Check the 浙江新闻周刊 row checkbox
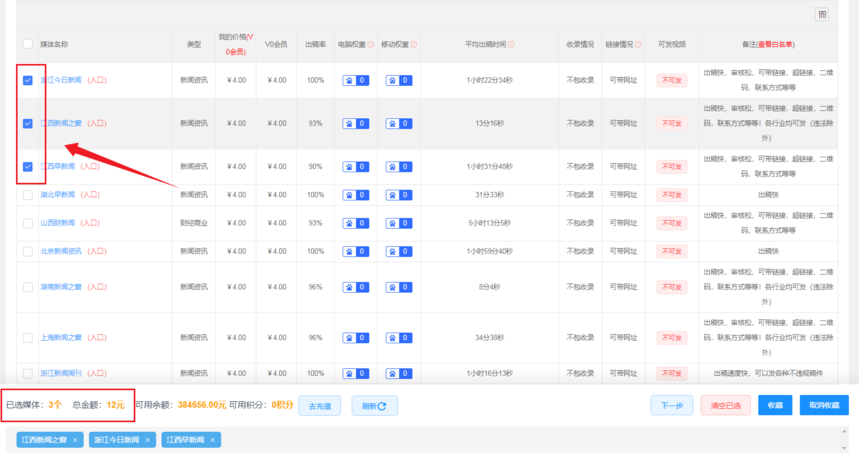Viewport: 859px width, 460px height. [28, 373]
